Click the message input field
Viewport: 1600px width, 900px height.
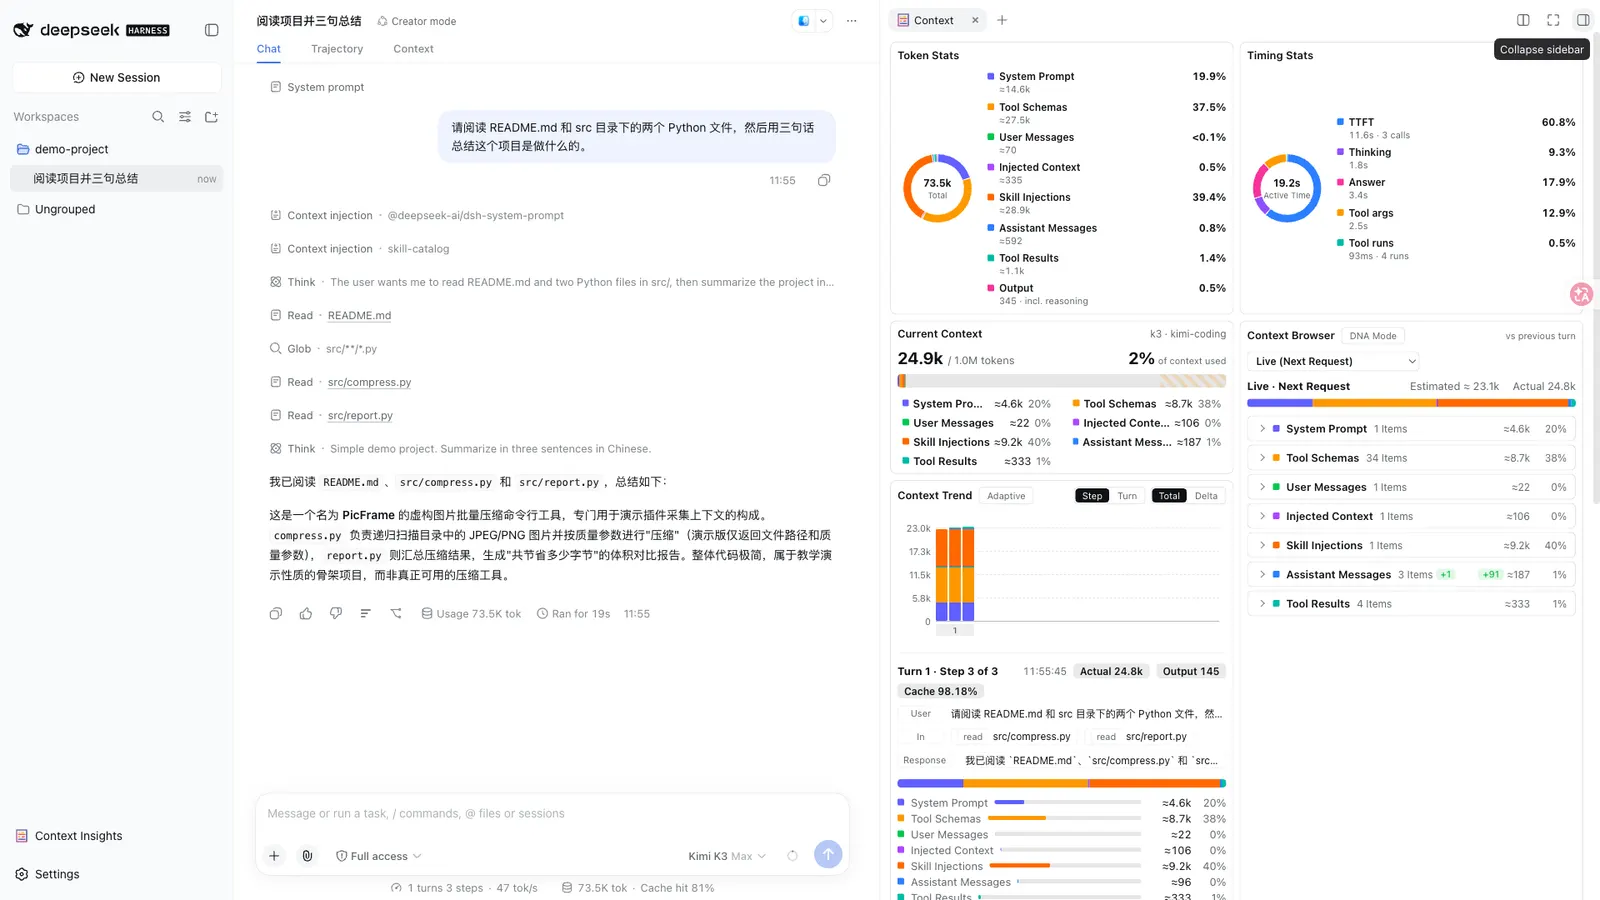[552, 814]
